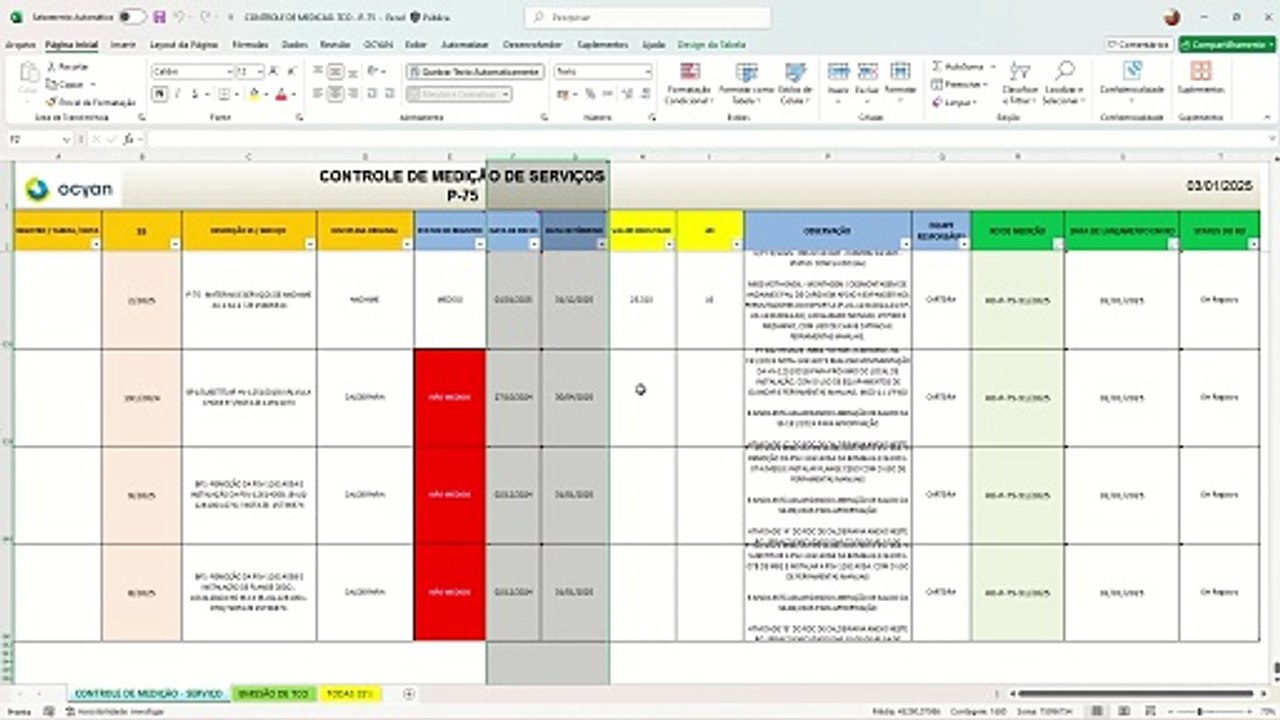Align text to the left
1280x720 pixels.
point(318,94)
